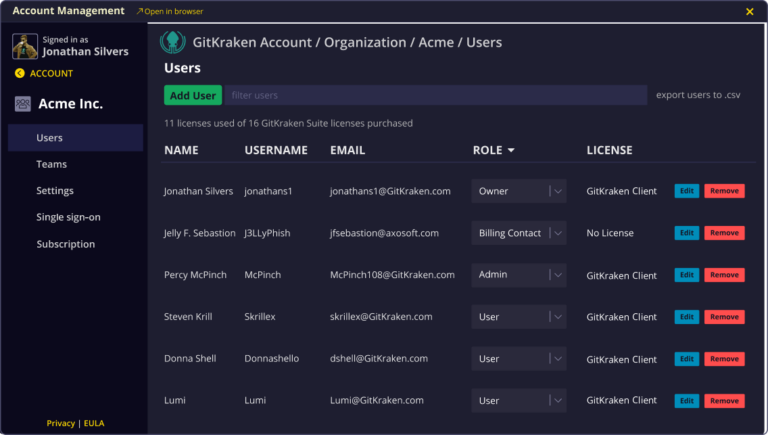The width and height of the screenshot is (768, 435).
Task: Click the No License cell
Action: pyautogui.click(x=610, y=233)
